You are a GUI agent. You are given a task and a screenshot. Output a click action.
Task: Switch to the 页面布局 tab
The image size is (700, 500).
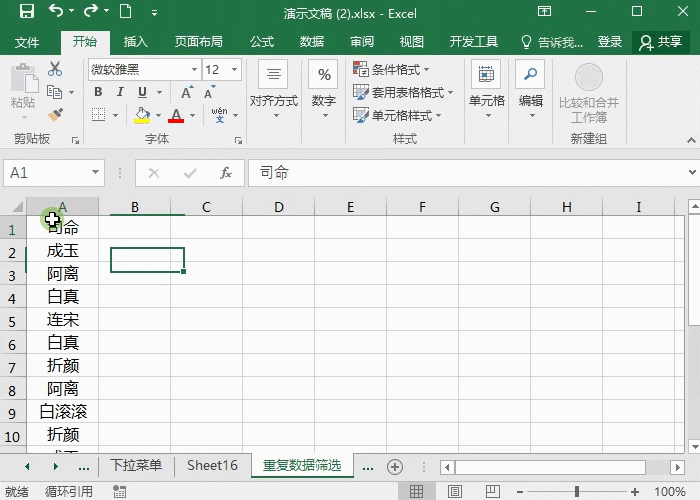199,42
